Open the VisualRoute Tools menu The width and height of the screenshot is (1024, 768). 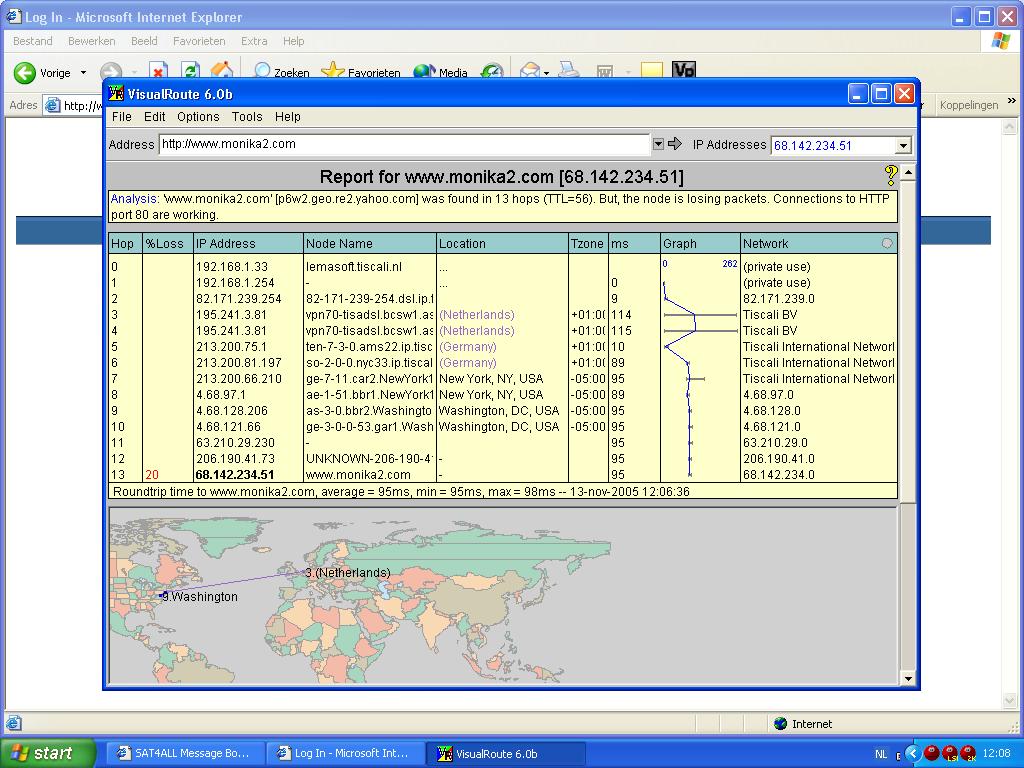click(x=247, y=117)
